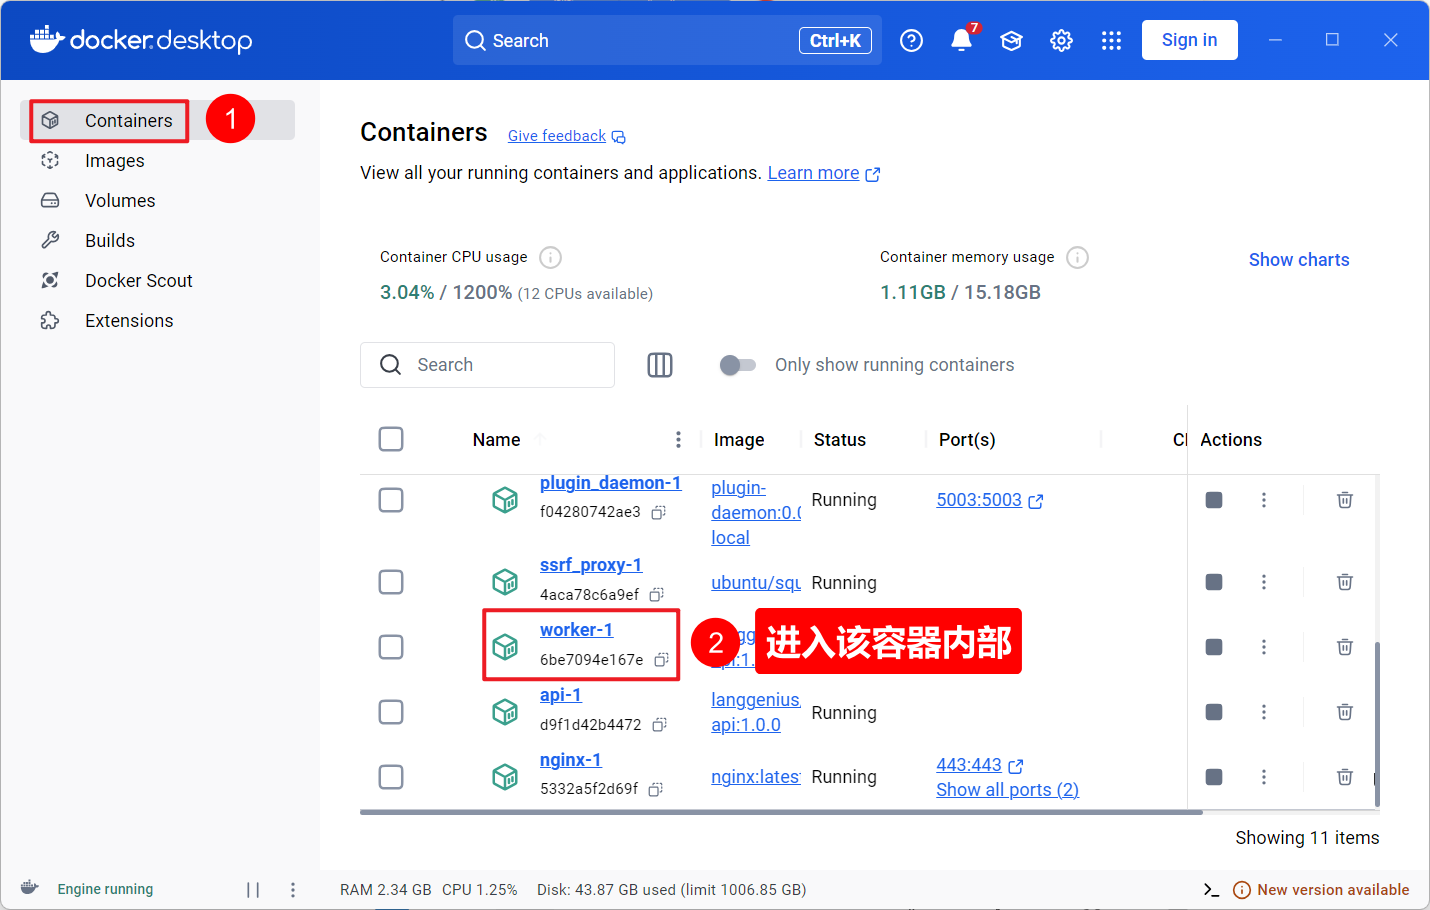This screenshot has height=910, width=1430.
Task: Open the nginx:latest image link
Action: (756, 777)
